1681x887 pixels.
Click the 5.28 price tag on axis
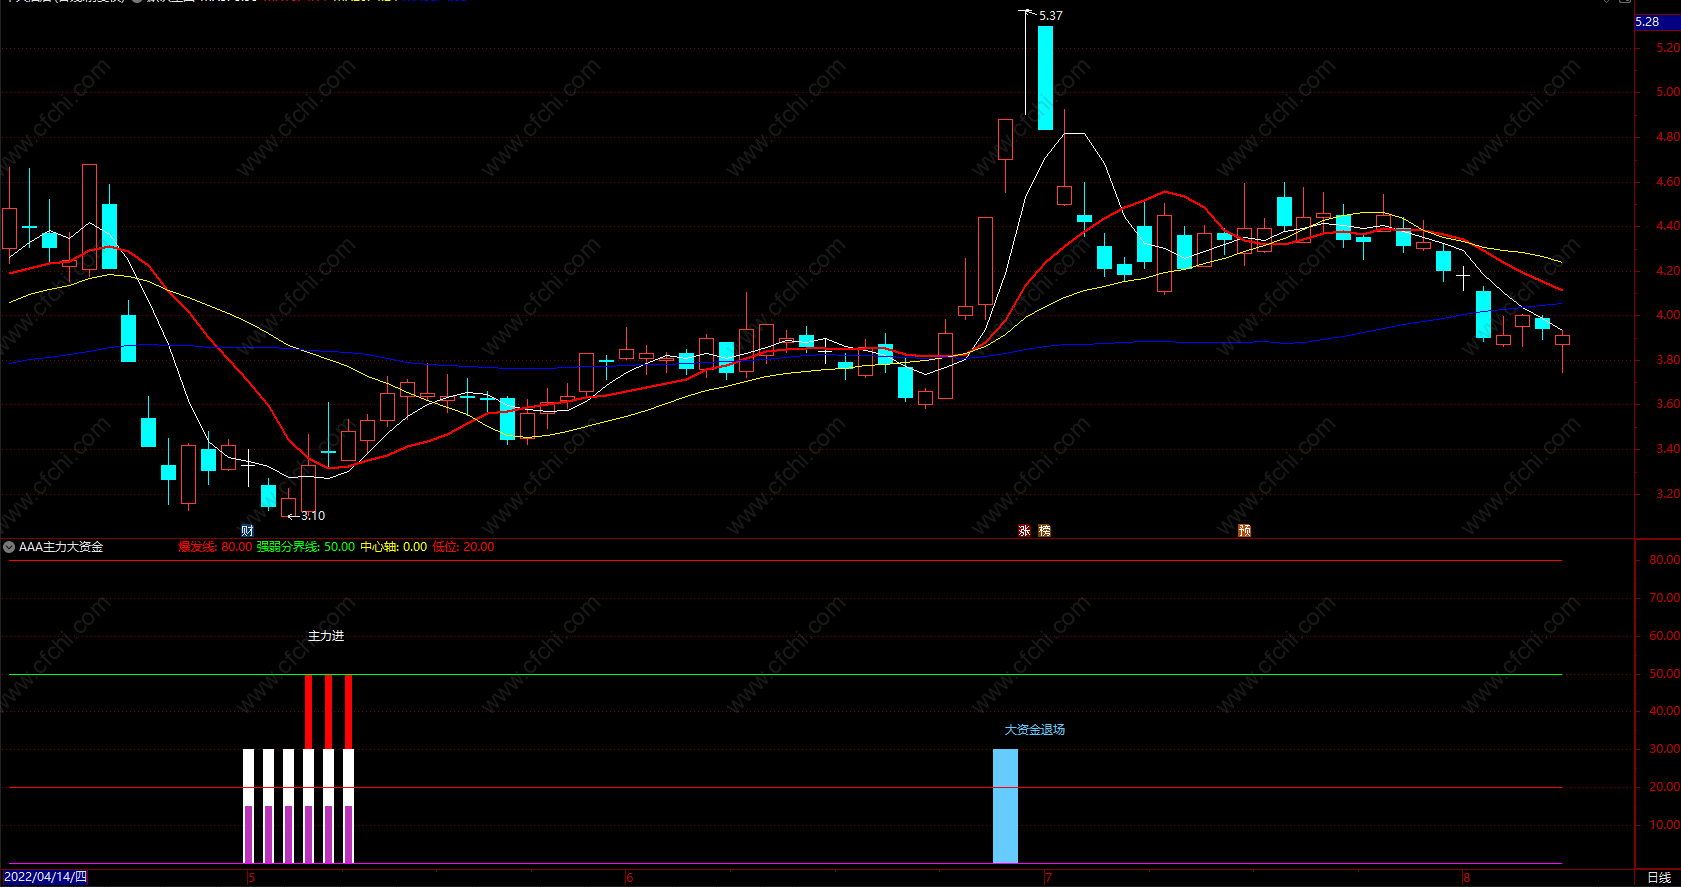[x=1657, y=22]
